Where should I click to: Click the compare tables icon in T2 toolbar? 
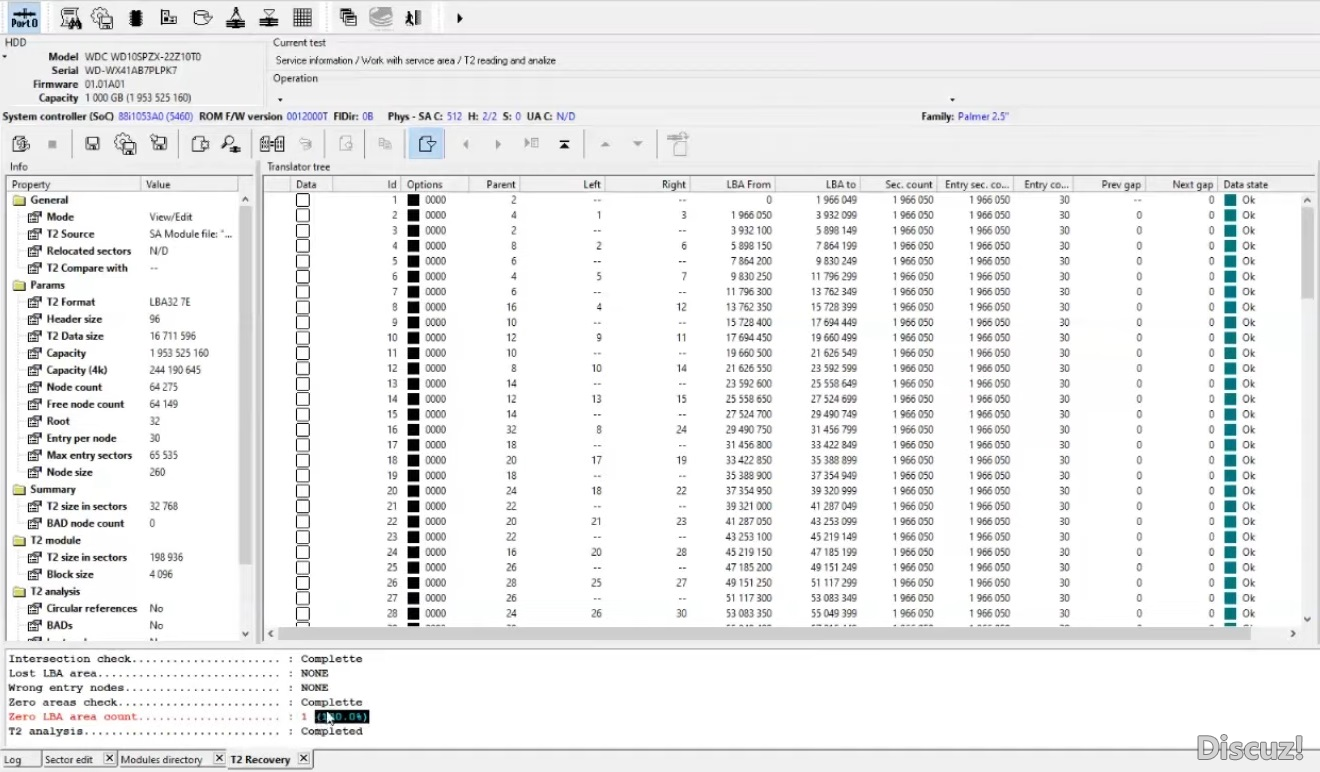272,144
